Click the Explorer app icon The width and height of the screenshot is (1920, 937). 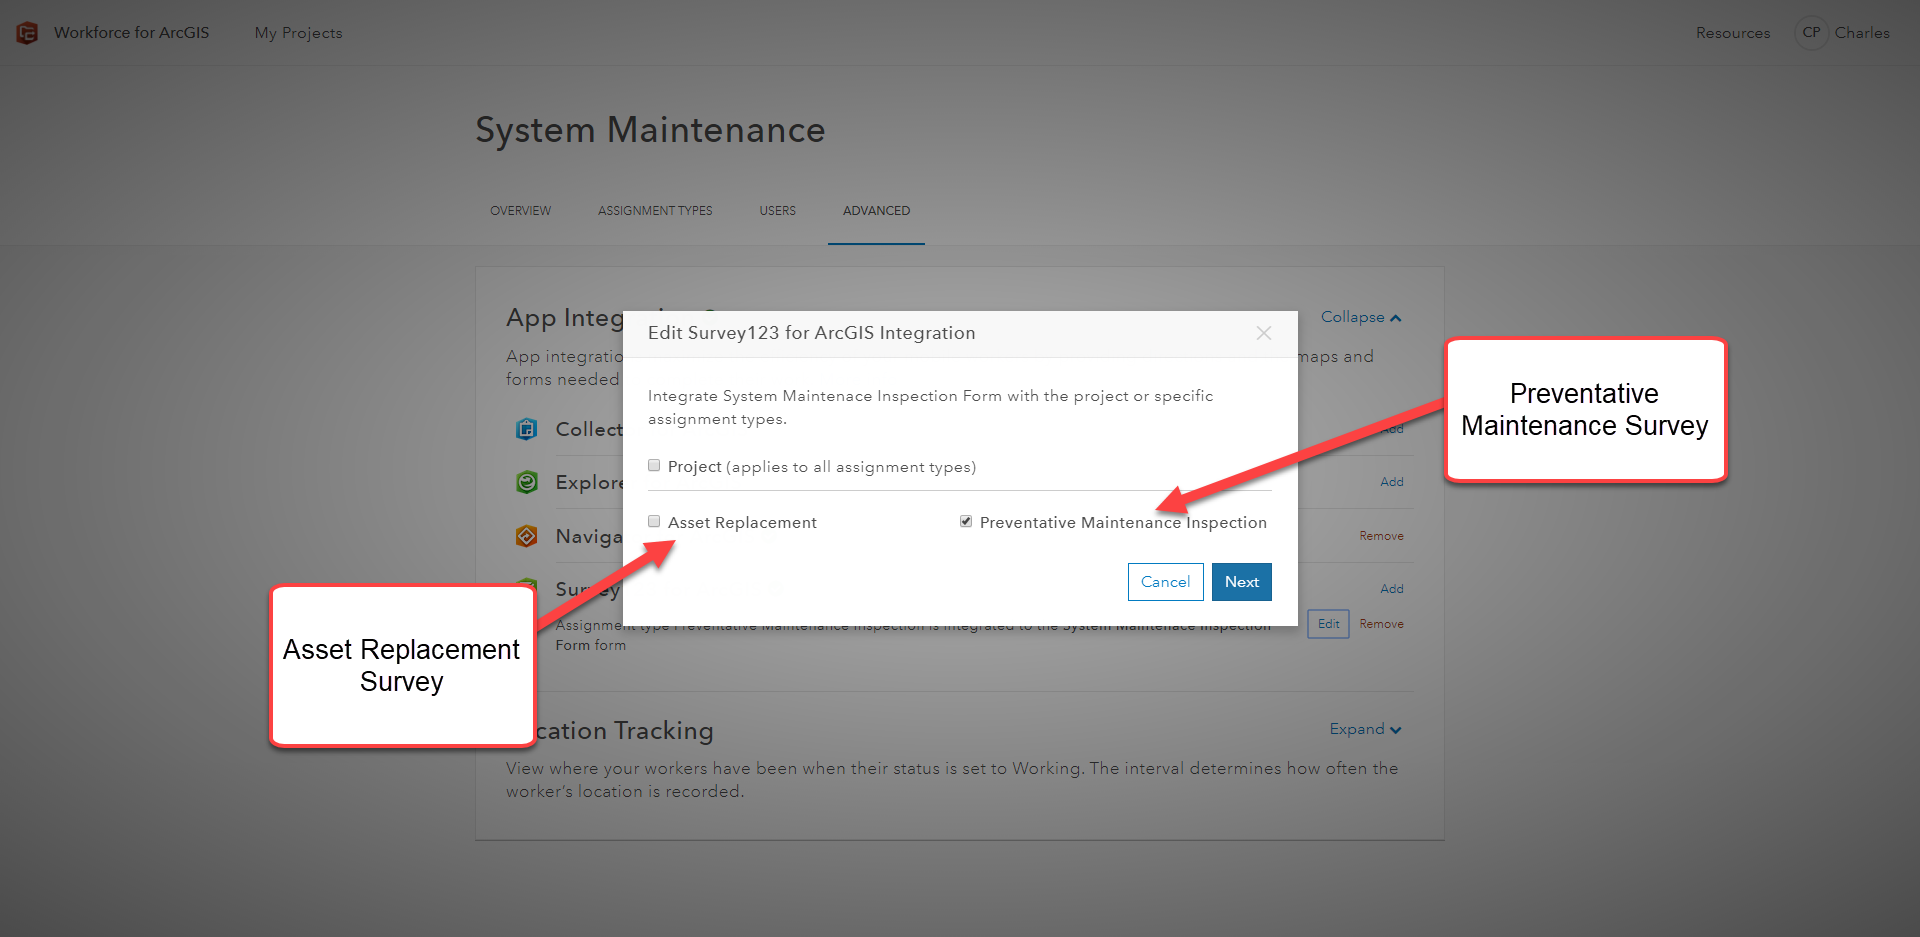tap(526, 482)
